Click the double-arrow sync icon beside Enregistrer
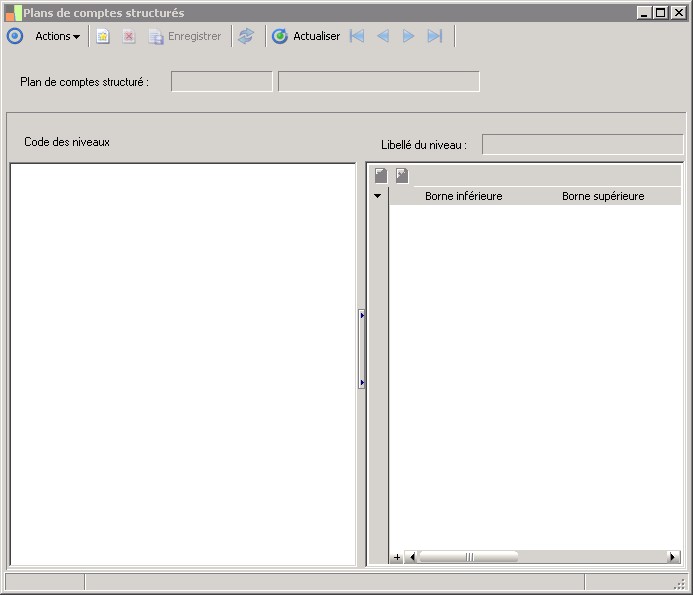Screen dimensions: 693x595 click(246, 36)
